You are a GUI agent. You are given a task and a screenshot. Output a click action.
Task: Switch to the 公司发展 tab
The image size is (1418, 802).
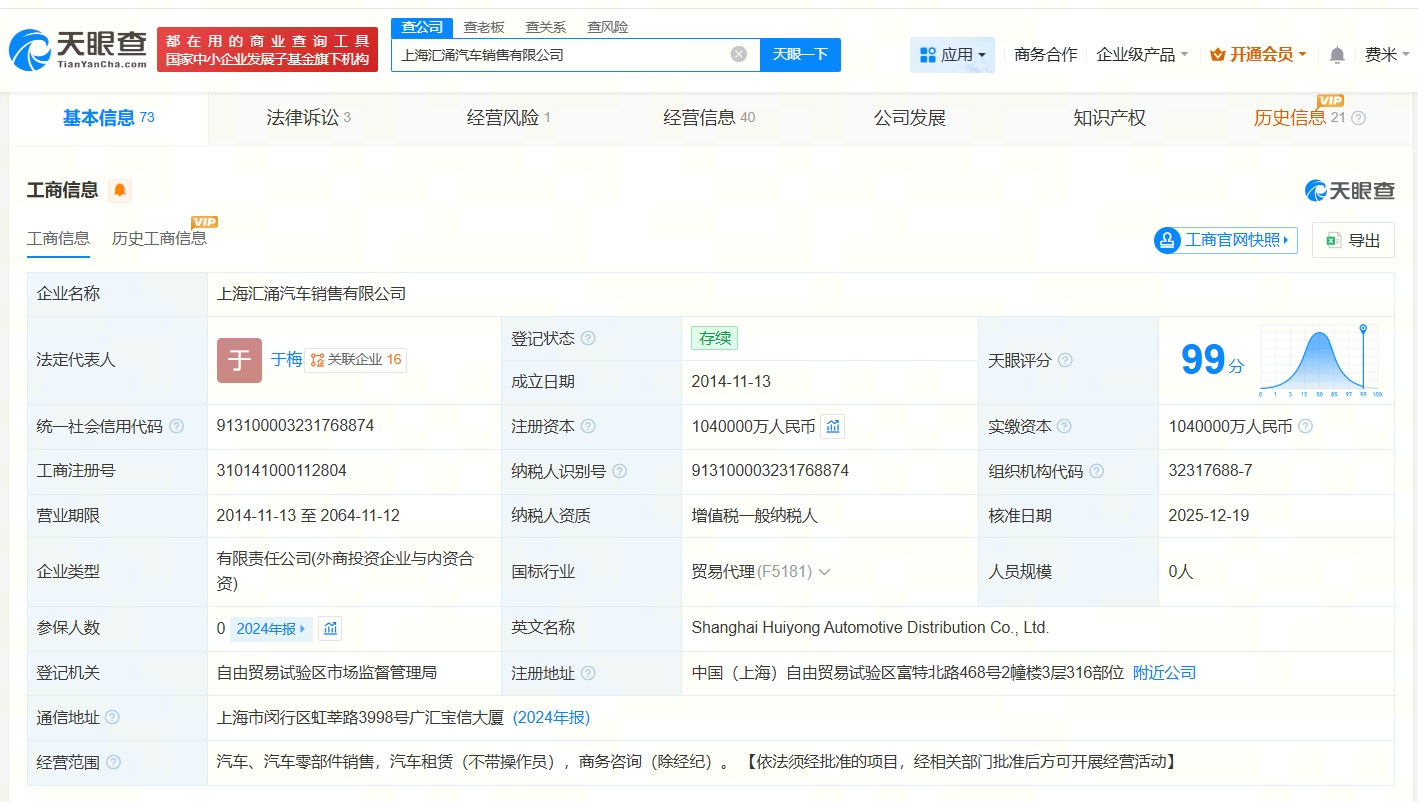tap(909, 118)
